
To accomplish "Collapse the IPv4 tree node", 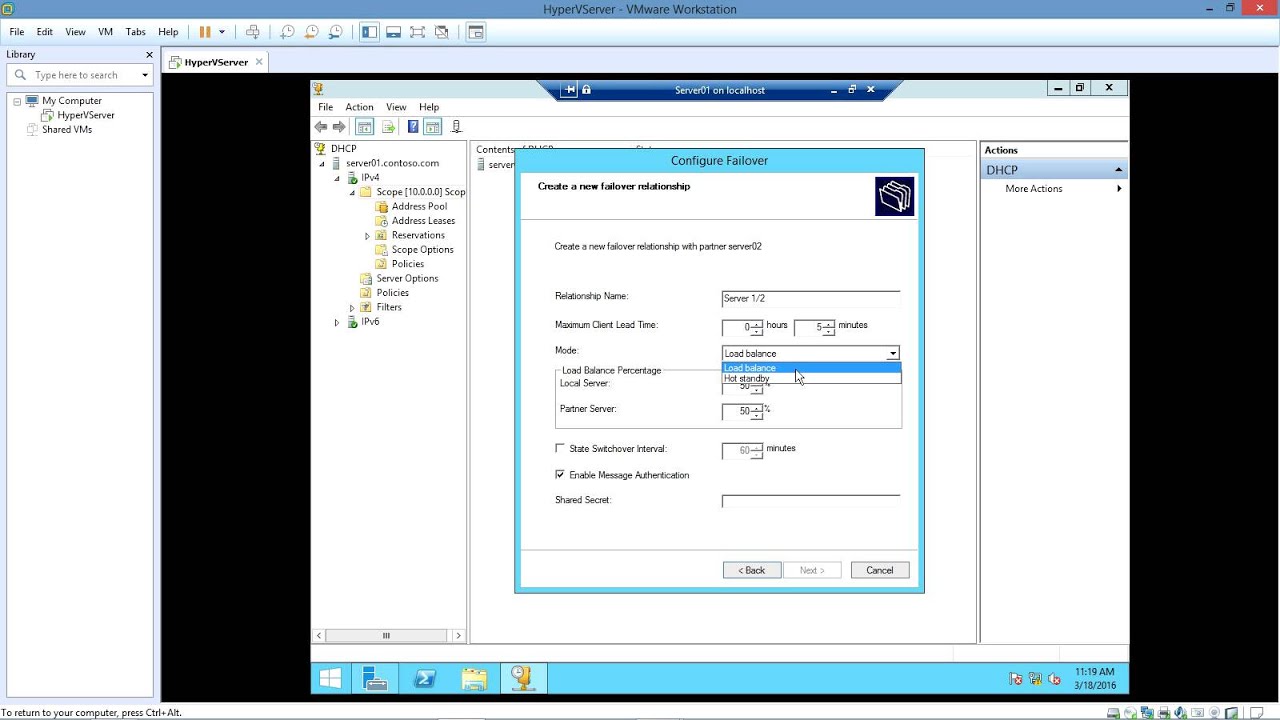I will [338, 178].
